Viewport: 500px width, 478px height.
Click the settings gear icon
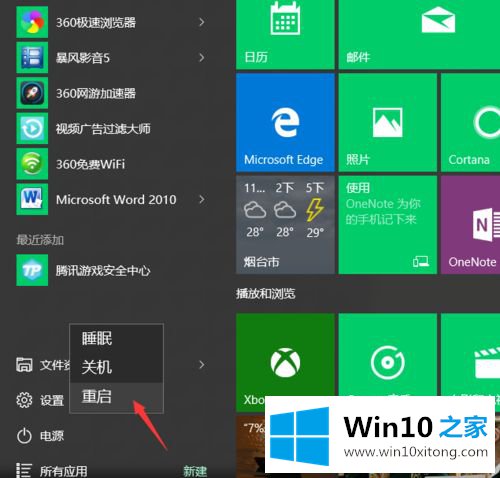tap(24, 400)
